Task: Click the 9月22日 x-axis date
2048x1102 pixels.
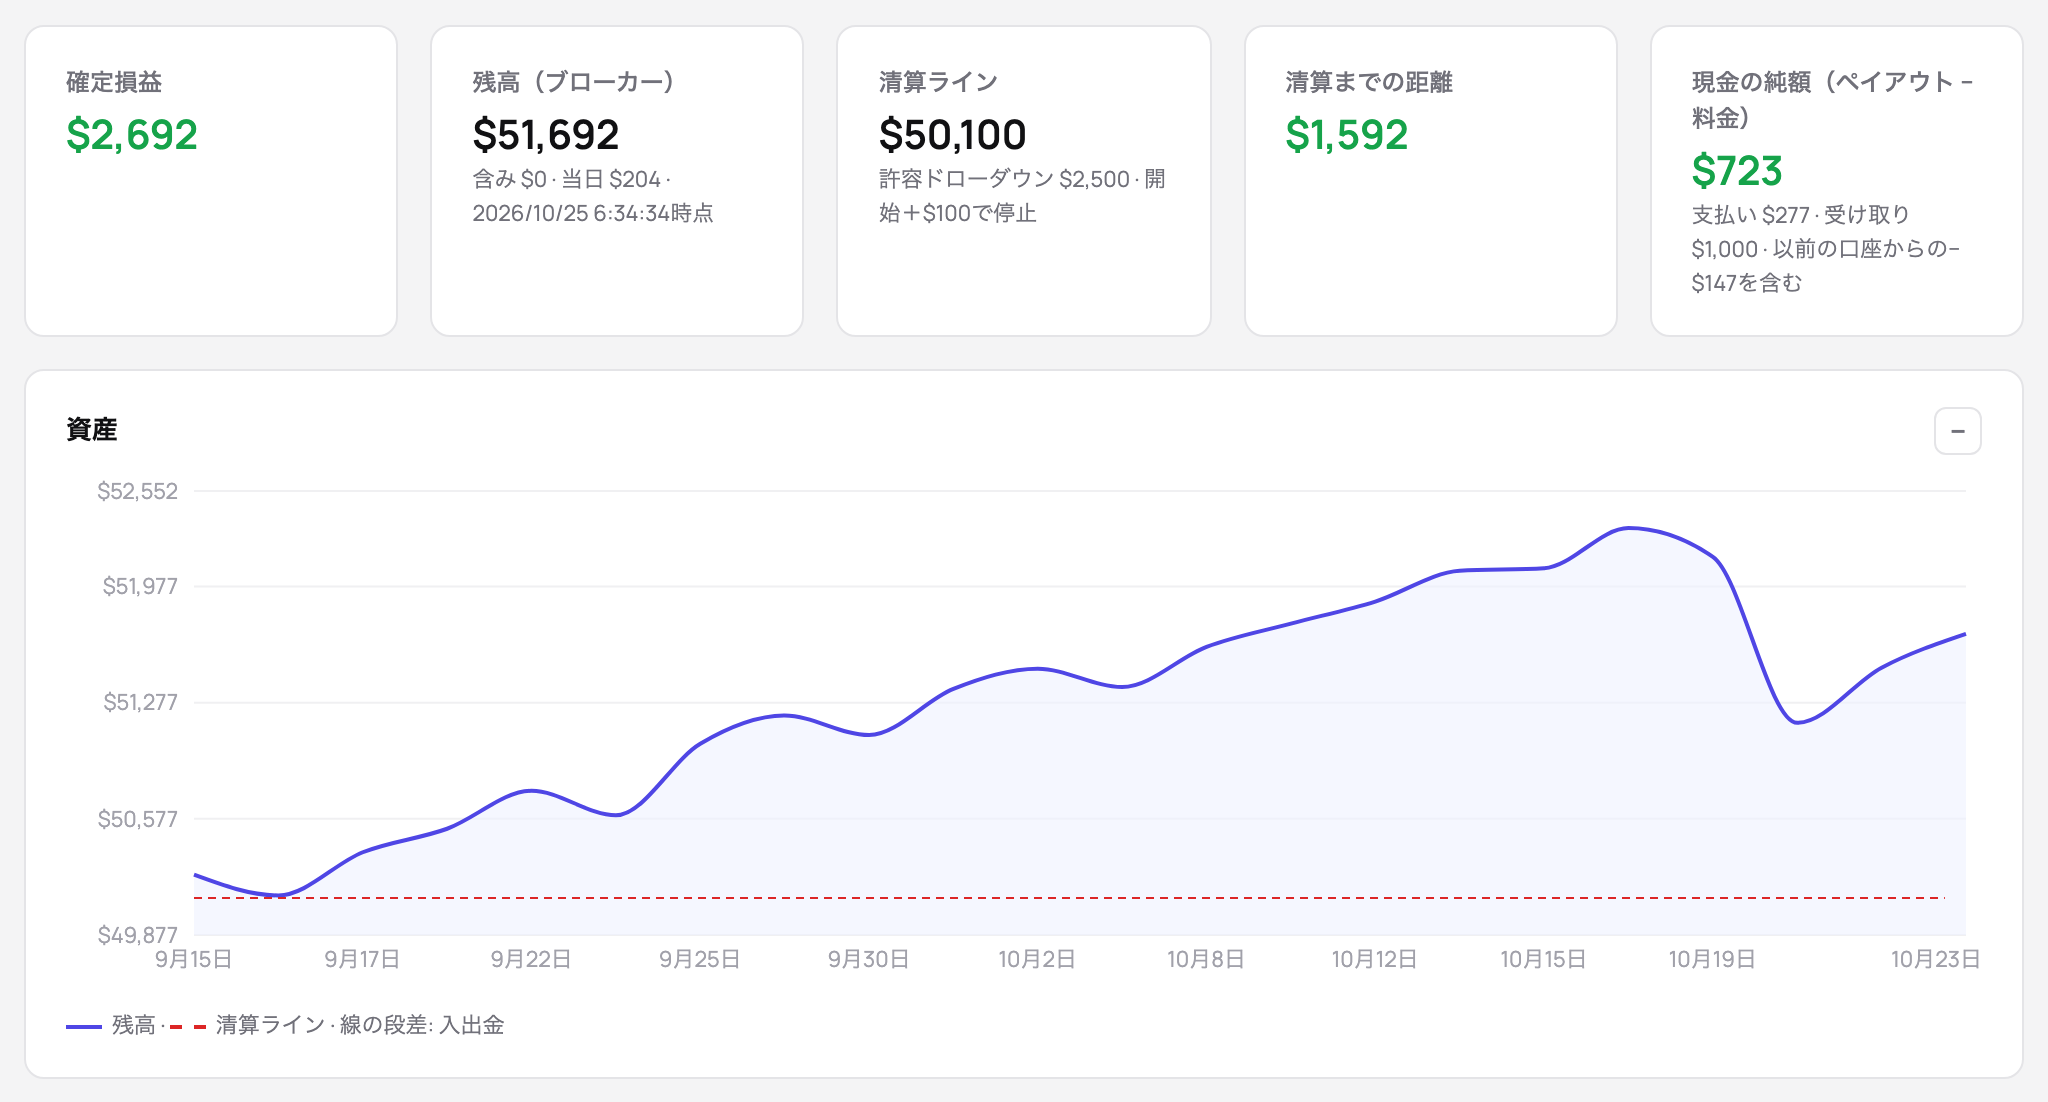Action: point(531,959)
